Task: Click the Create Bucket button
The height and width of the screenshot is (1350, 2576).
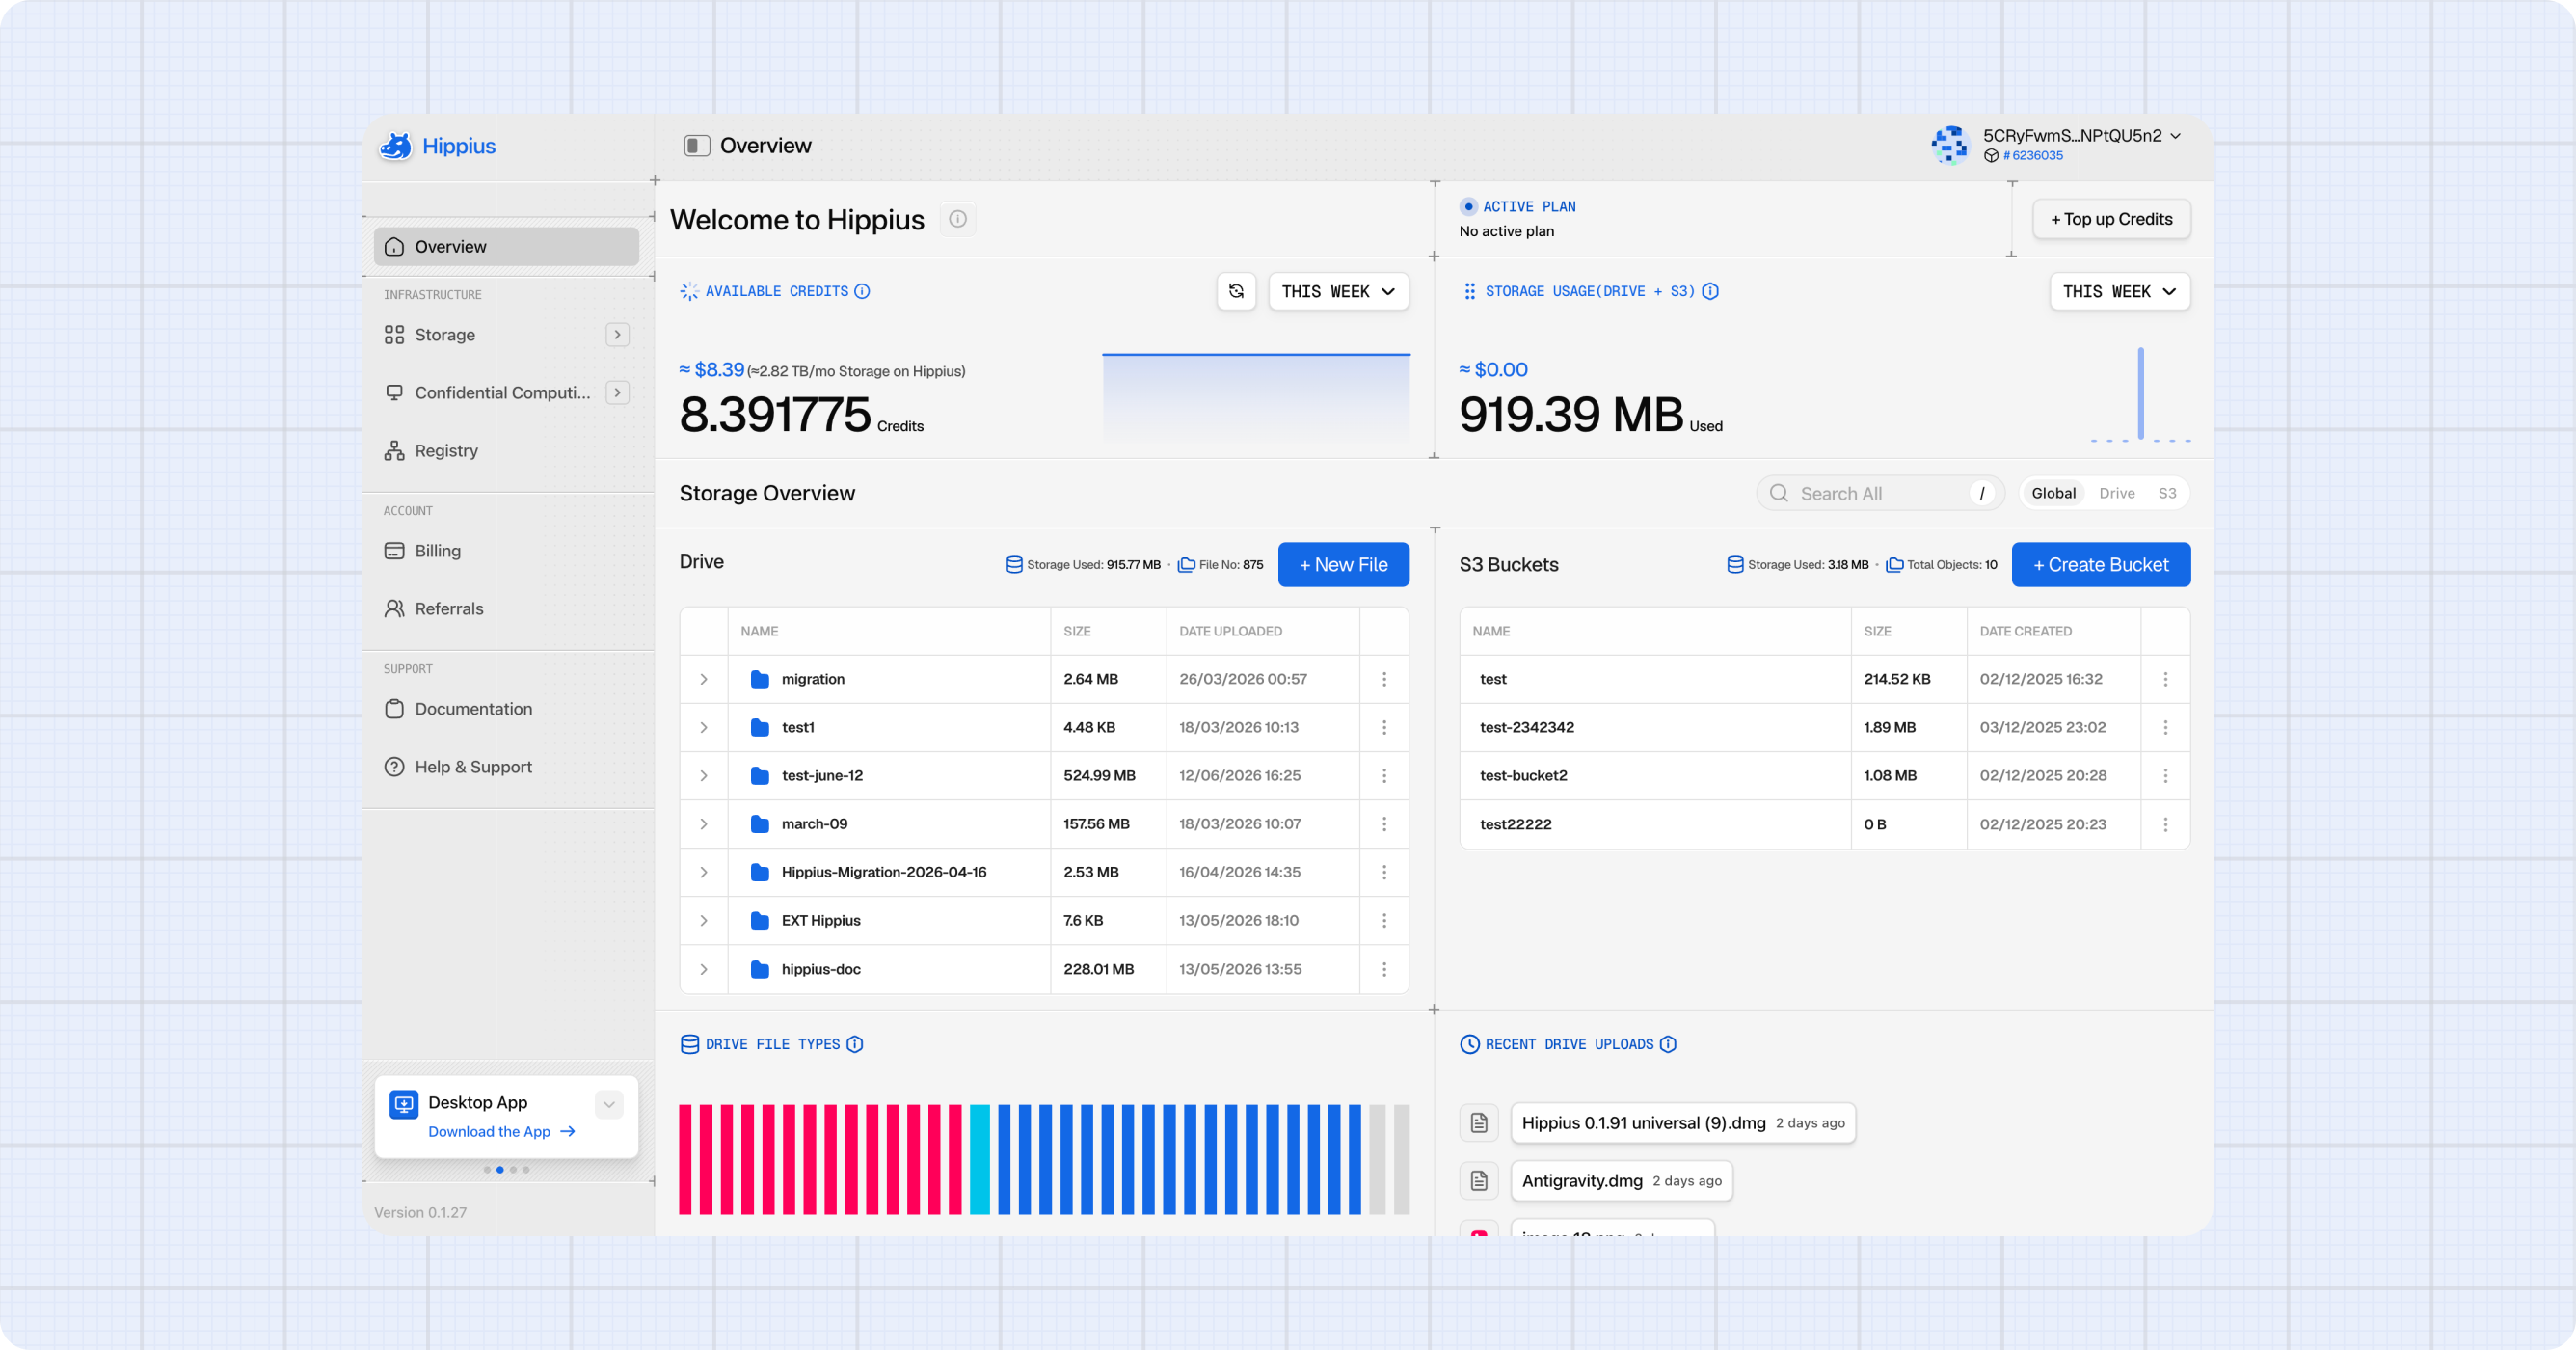Action: [x=2100, y=565]
